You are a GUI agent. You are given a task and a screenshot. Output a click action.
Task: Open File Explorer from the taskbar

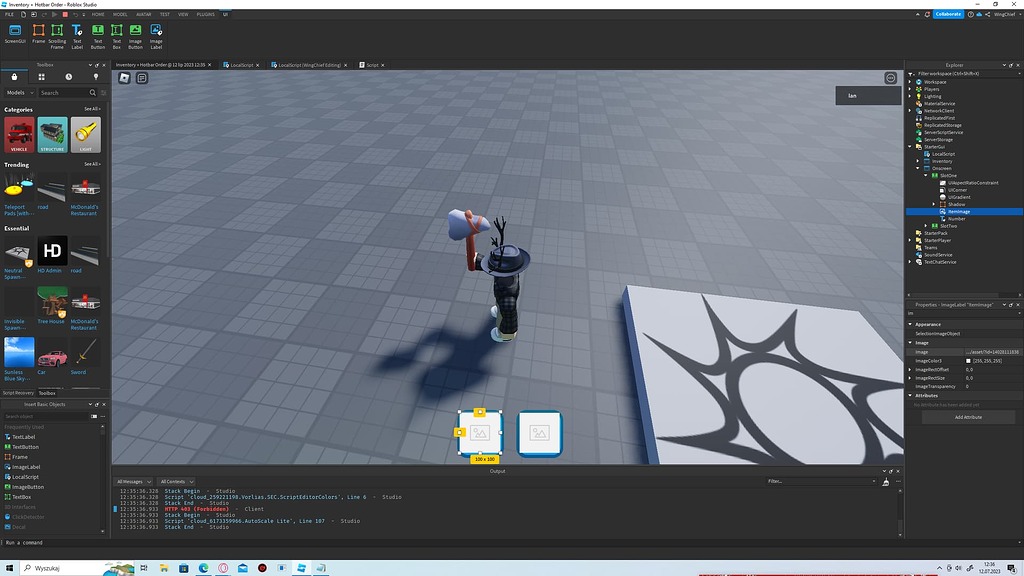pyautogui.click(x=164, y=568)
